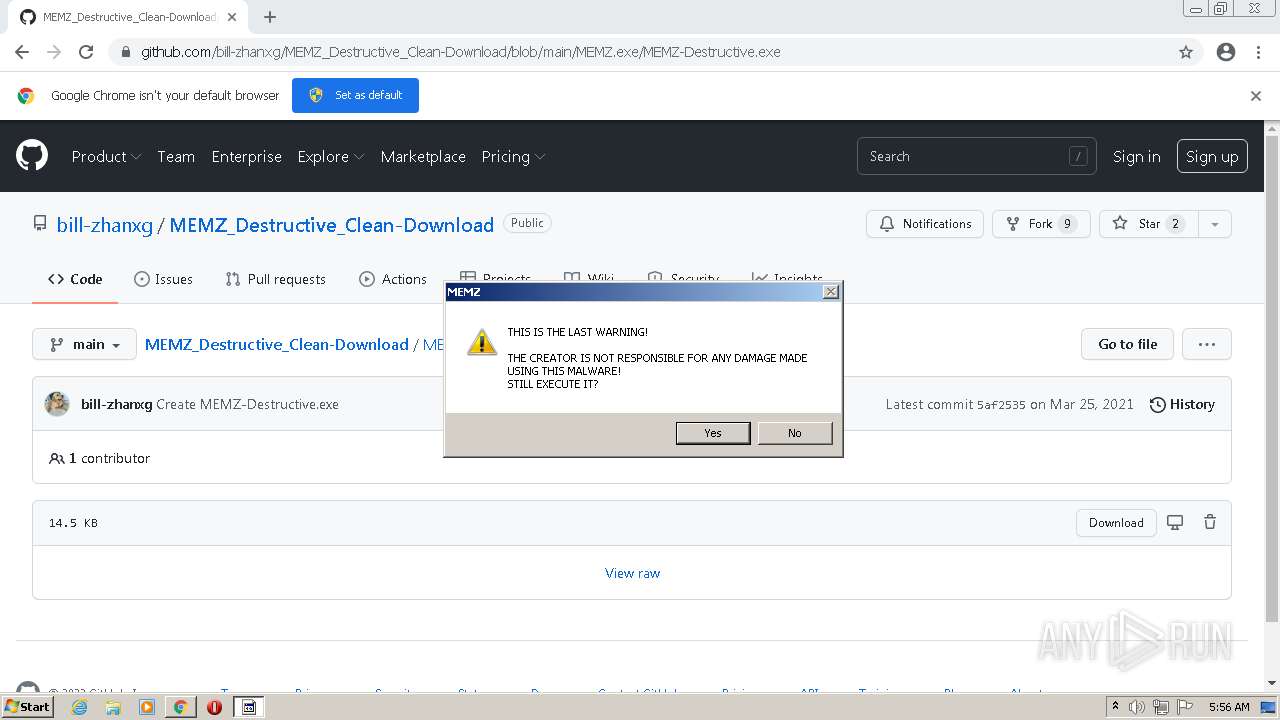The image size is (1280, 720).
Task: Open the media player taskbar icon
Action: point(147,707)
